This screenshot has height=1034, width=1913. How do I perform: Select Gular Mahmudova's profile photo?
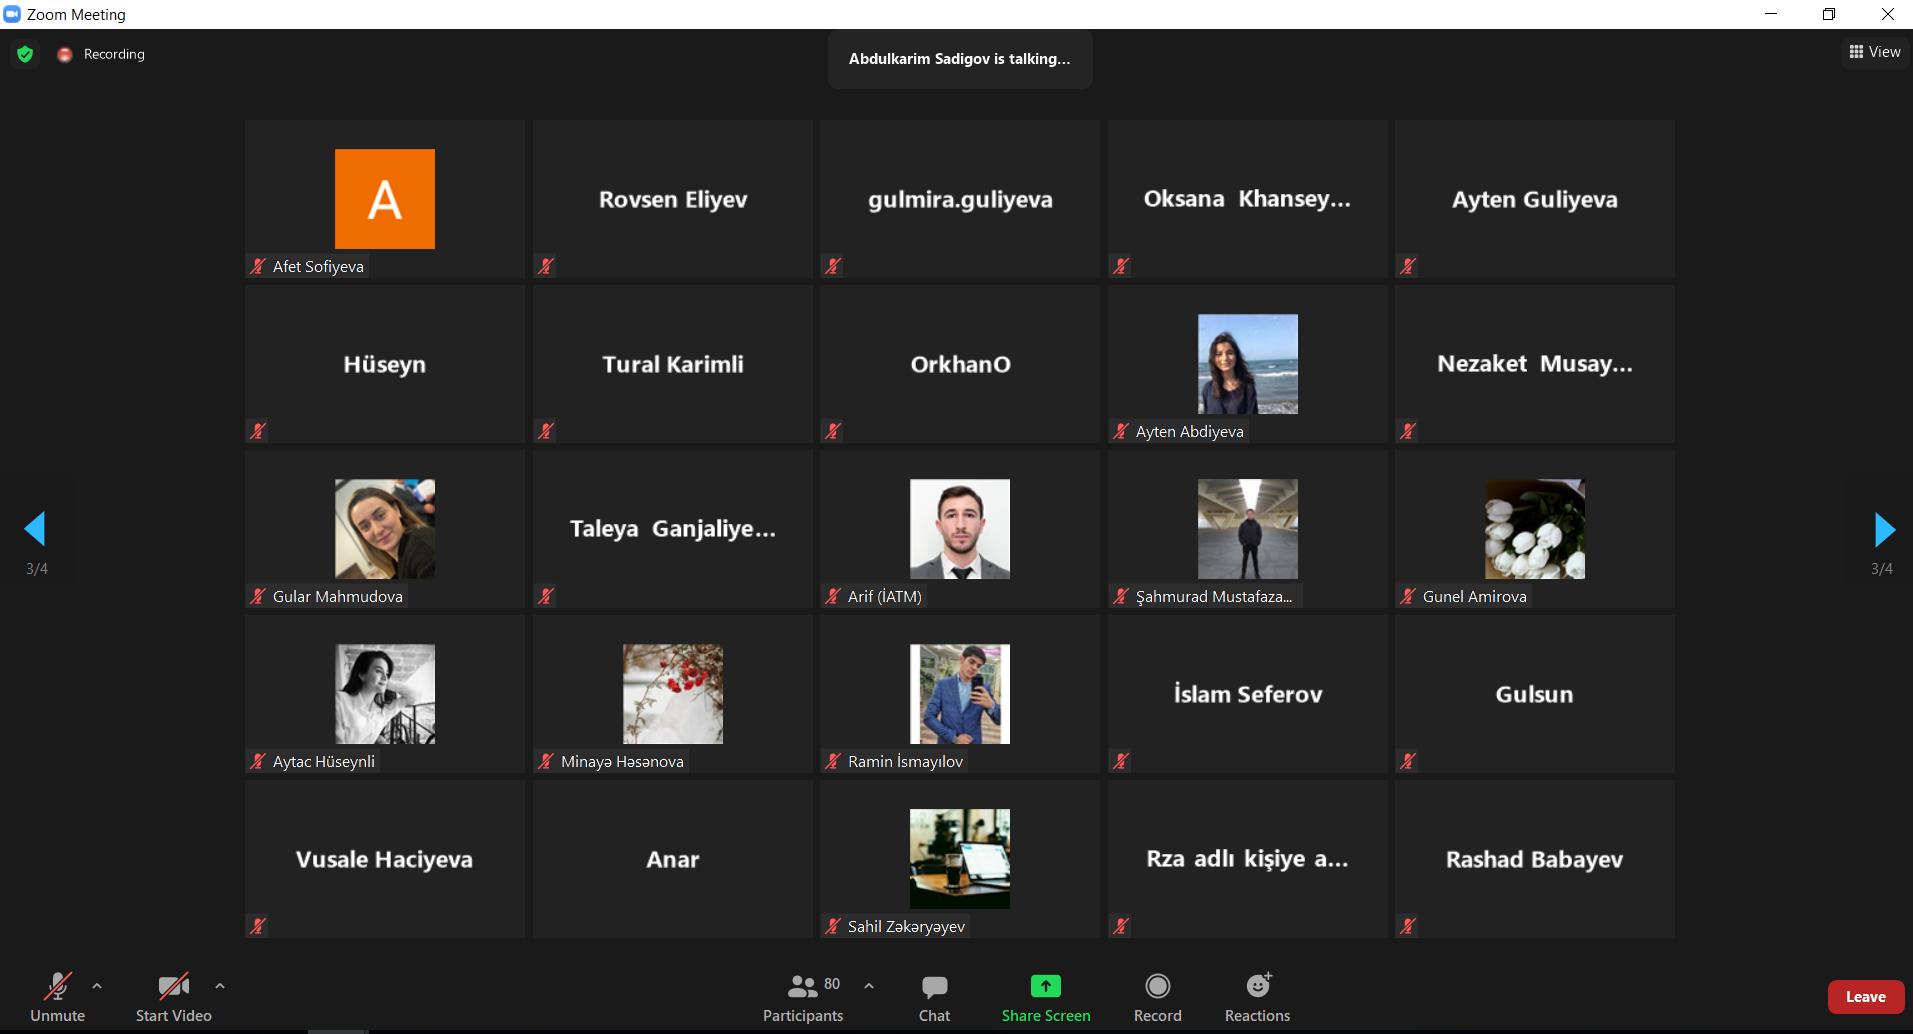click(x=385, y=529)
